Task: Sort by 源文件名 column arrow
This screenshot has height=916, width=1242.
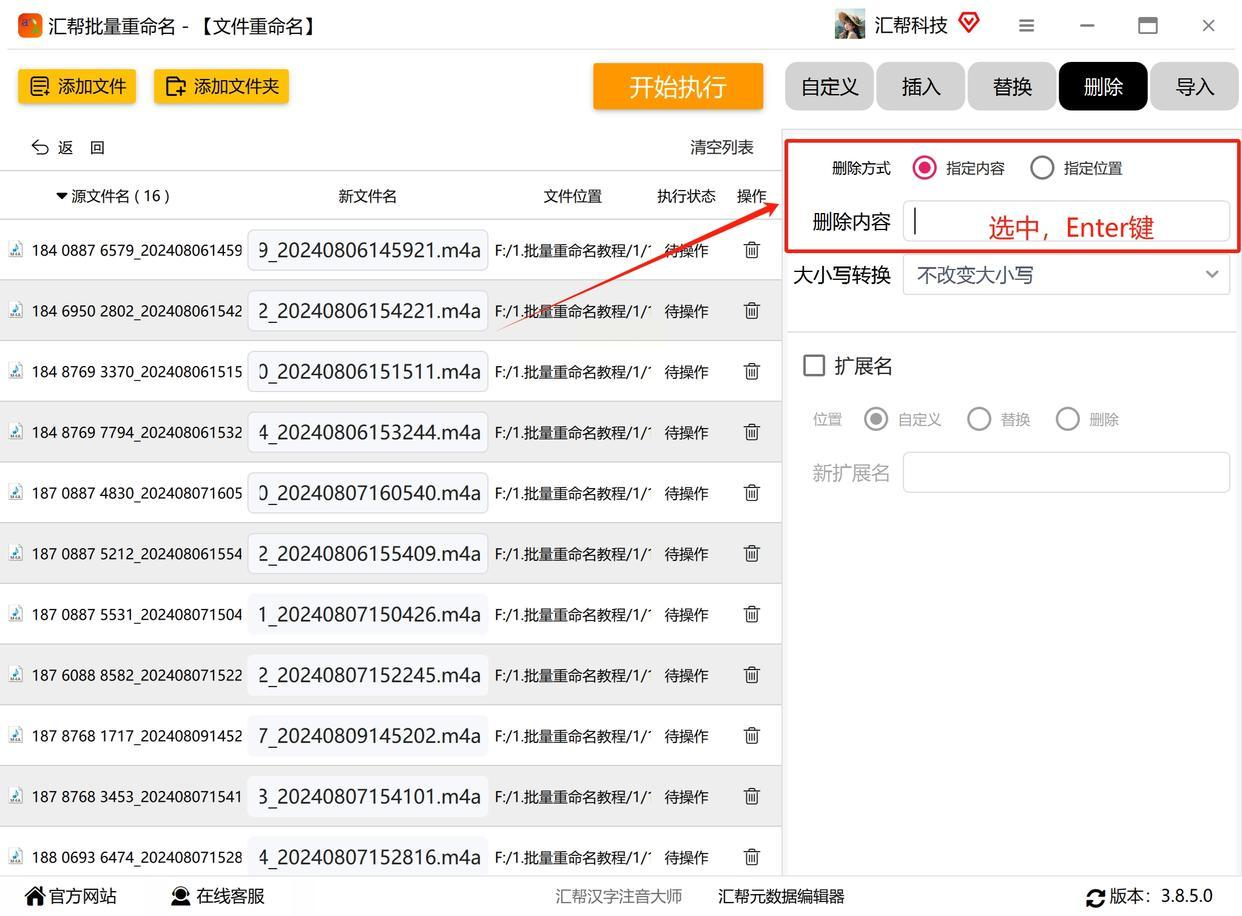Action: coord(62,196)
